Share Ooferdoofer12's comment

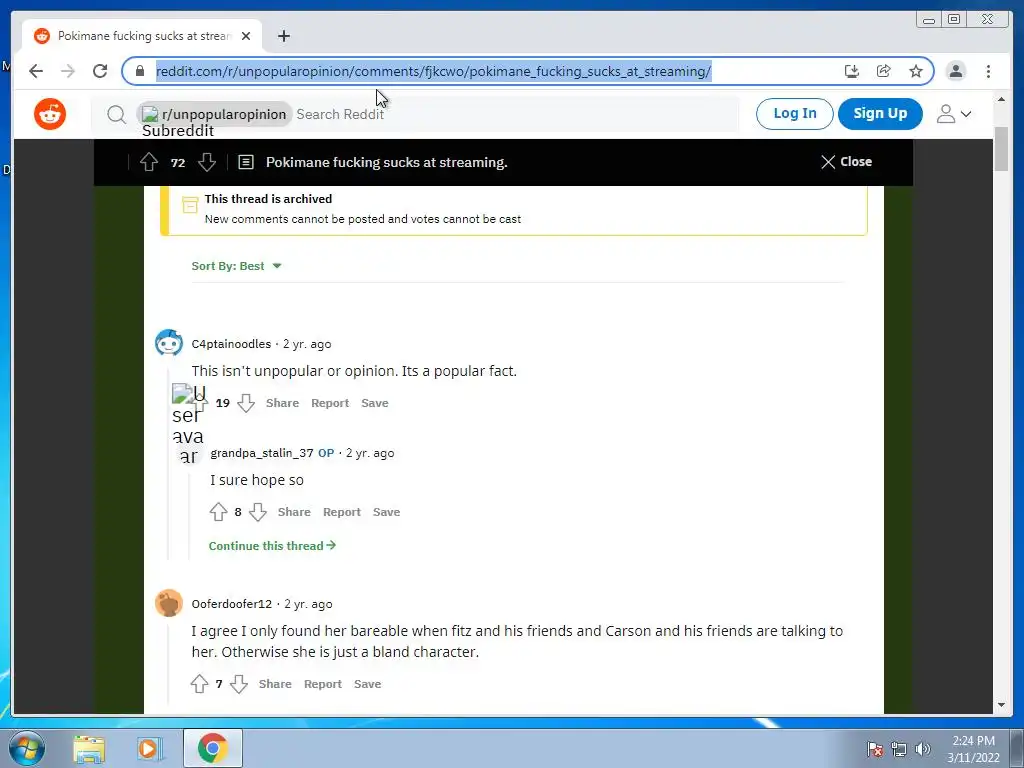pos(275,684)
